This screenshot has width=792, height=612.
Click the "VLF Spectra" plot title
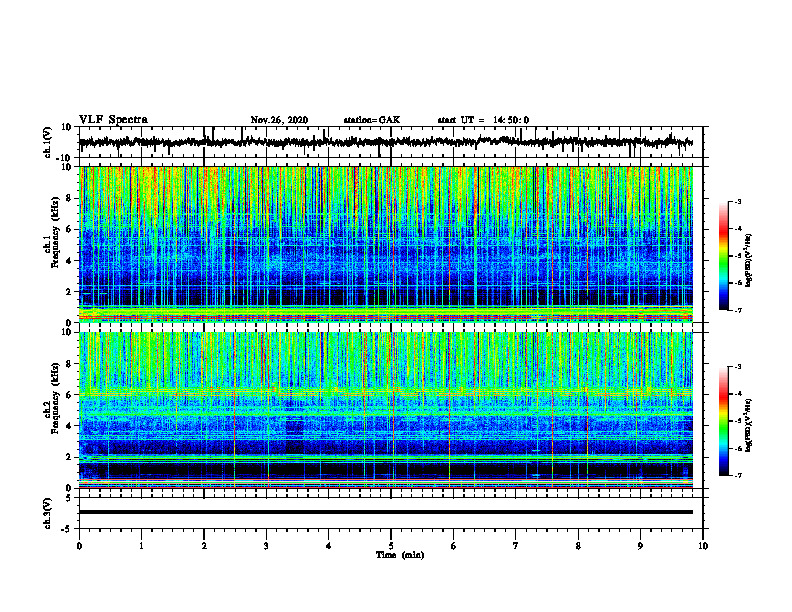click(113, 120)
